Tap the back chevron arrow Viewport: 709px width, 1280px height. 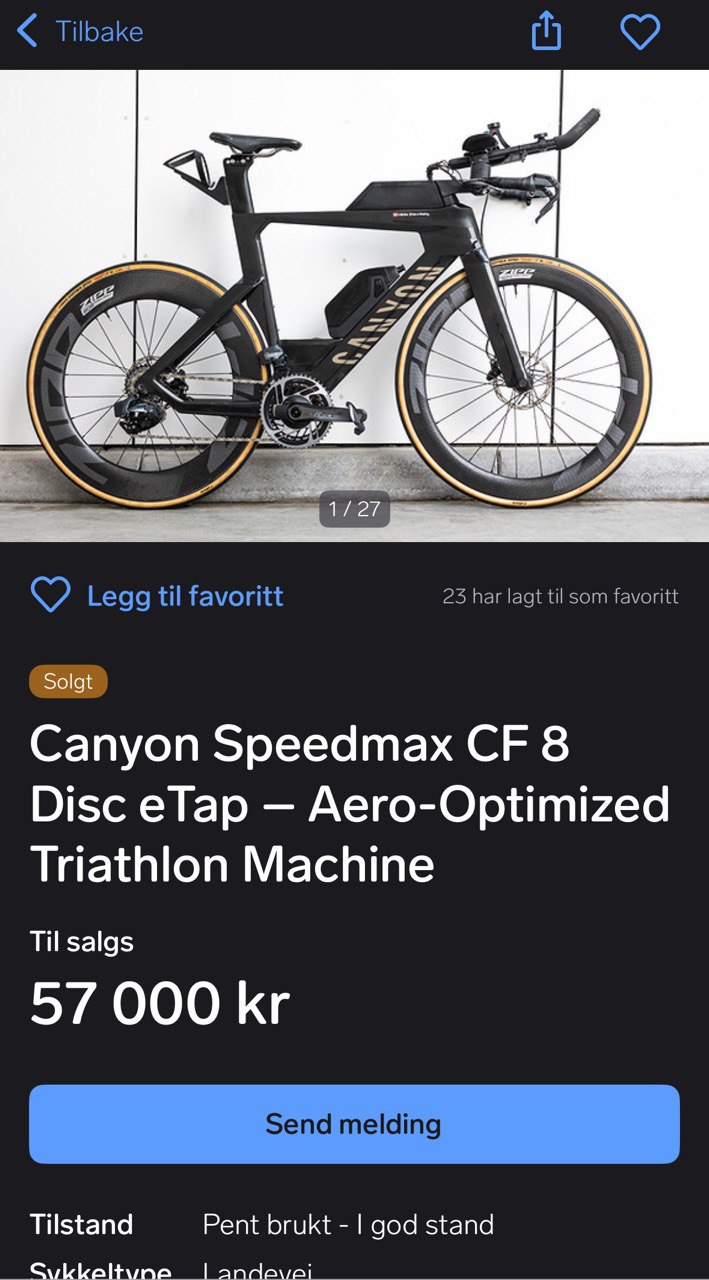tap(28, 32)
